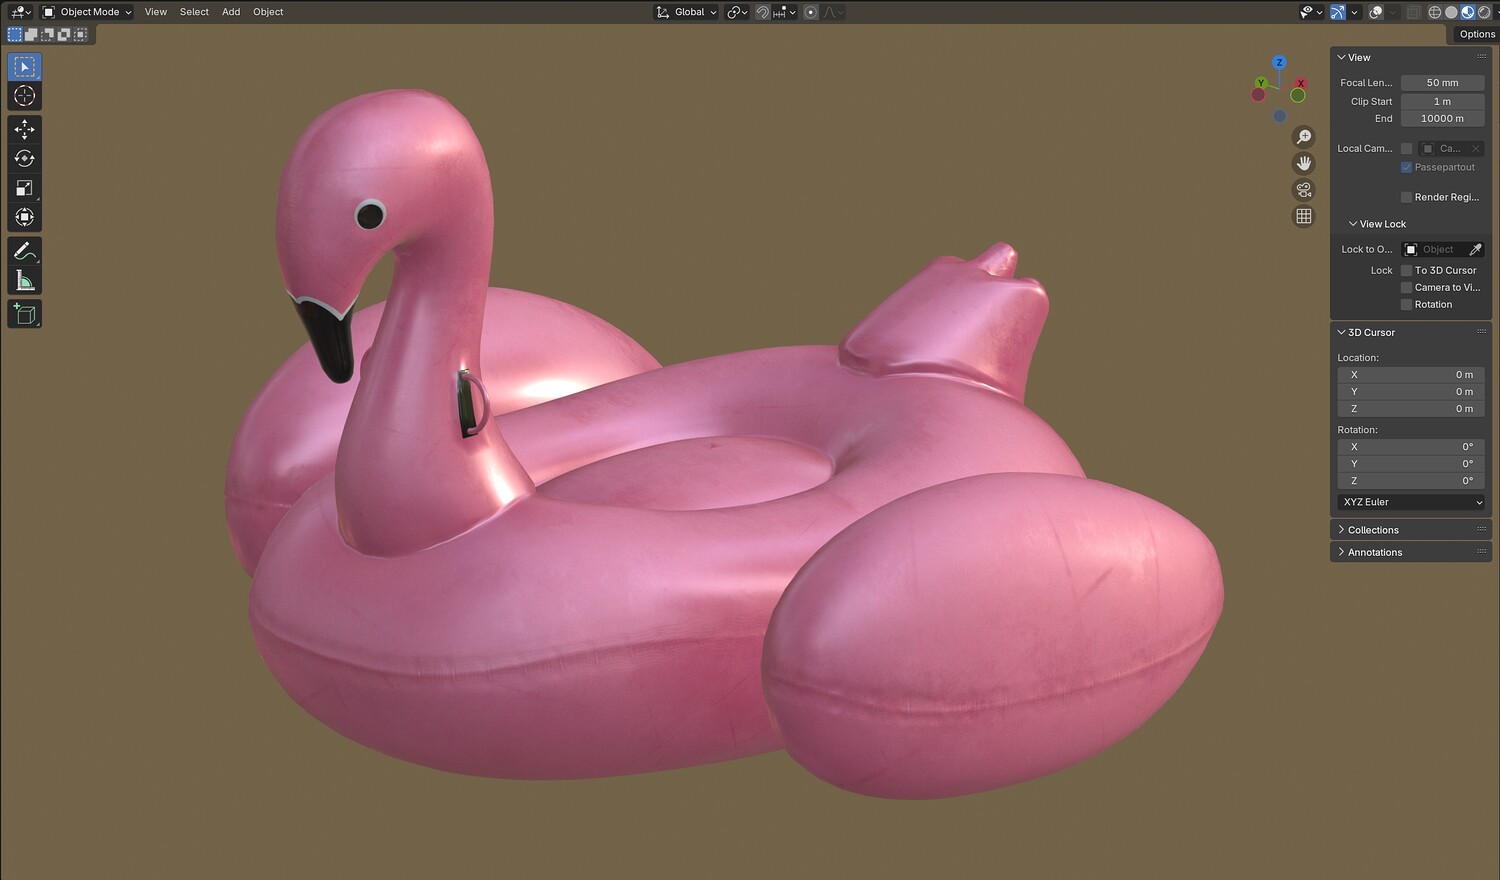Click the zoom viewport magnifier icon
Viewport: 1500px width, 880px height.
coord(1304,137)
